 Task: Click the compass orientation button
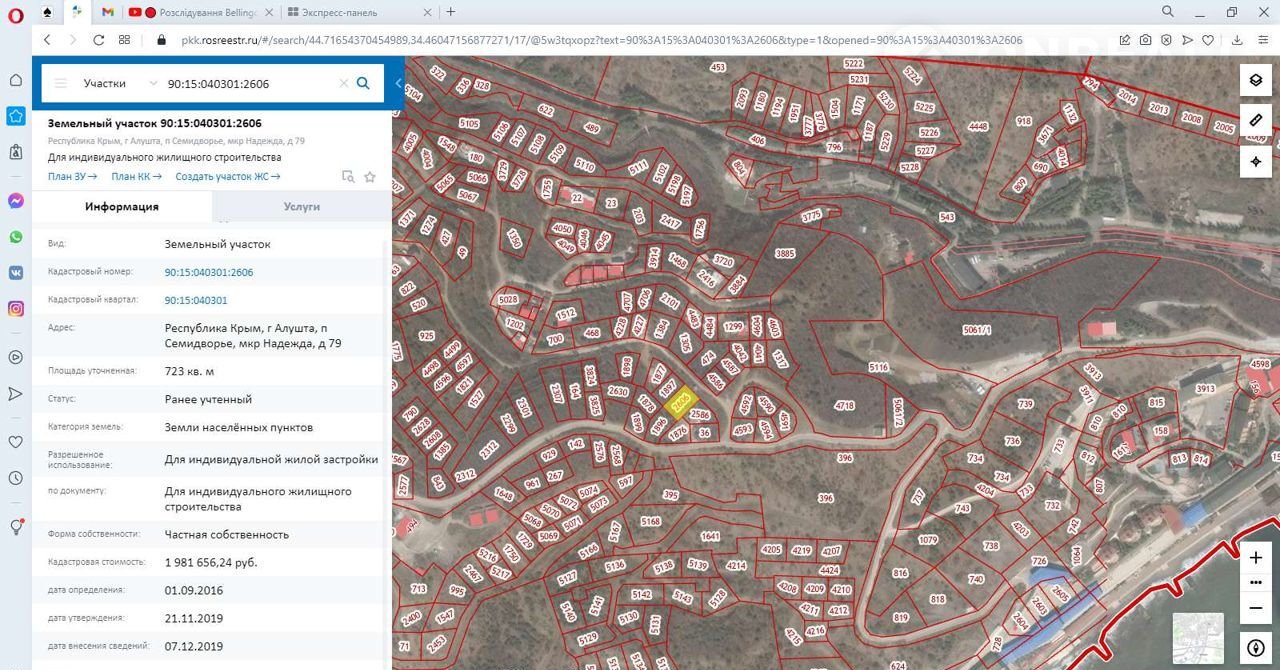pyautogui.click(x=1256, y=646)
